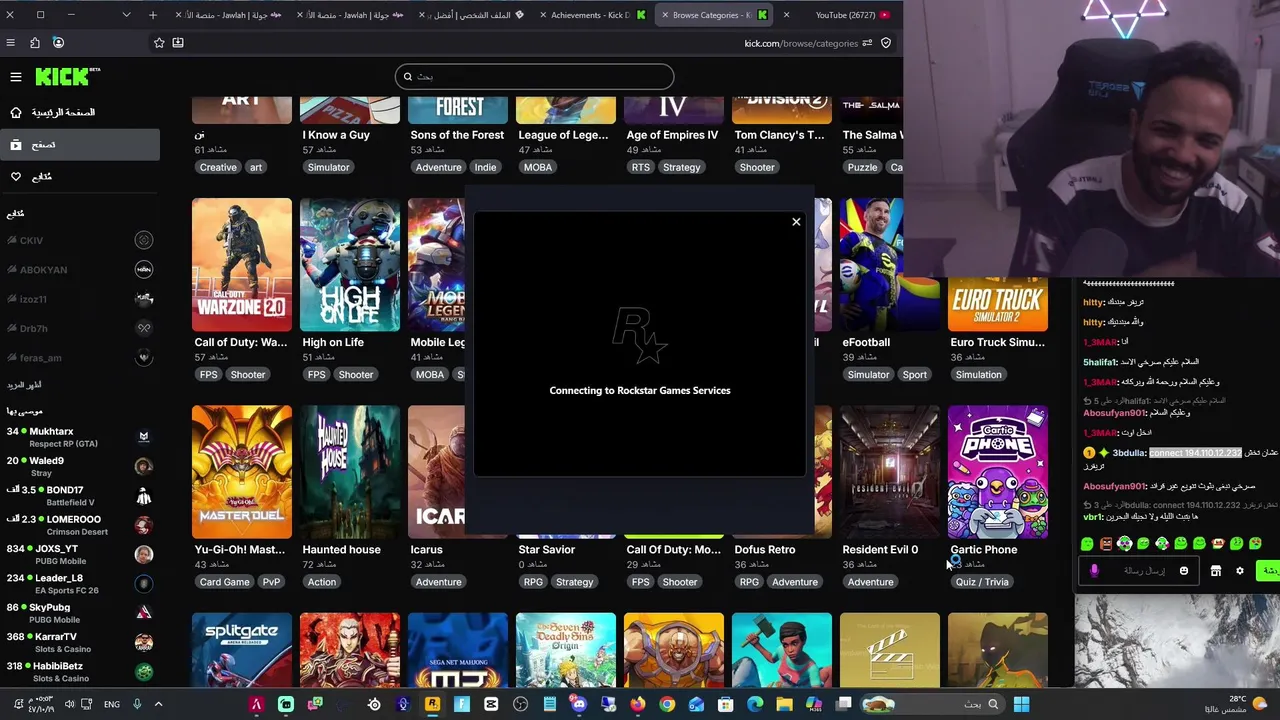Image resolution: width=1280 pixels, height=720 pixels.
Task: Open the chat emoji picker smiley
Action: pos(1184,571)
